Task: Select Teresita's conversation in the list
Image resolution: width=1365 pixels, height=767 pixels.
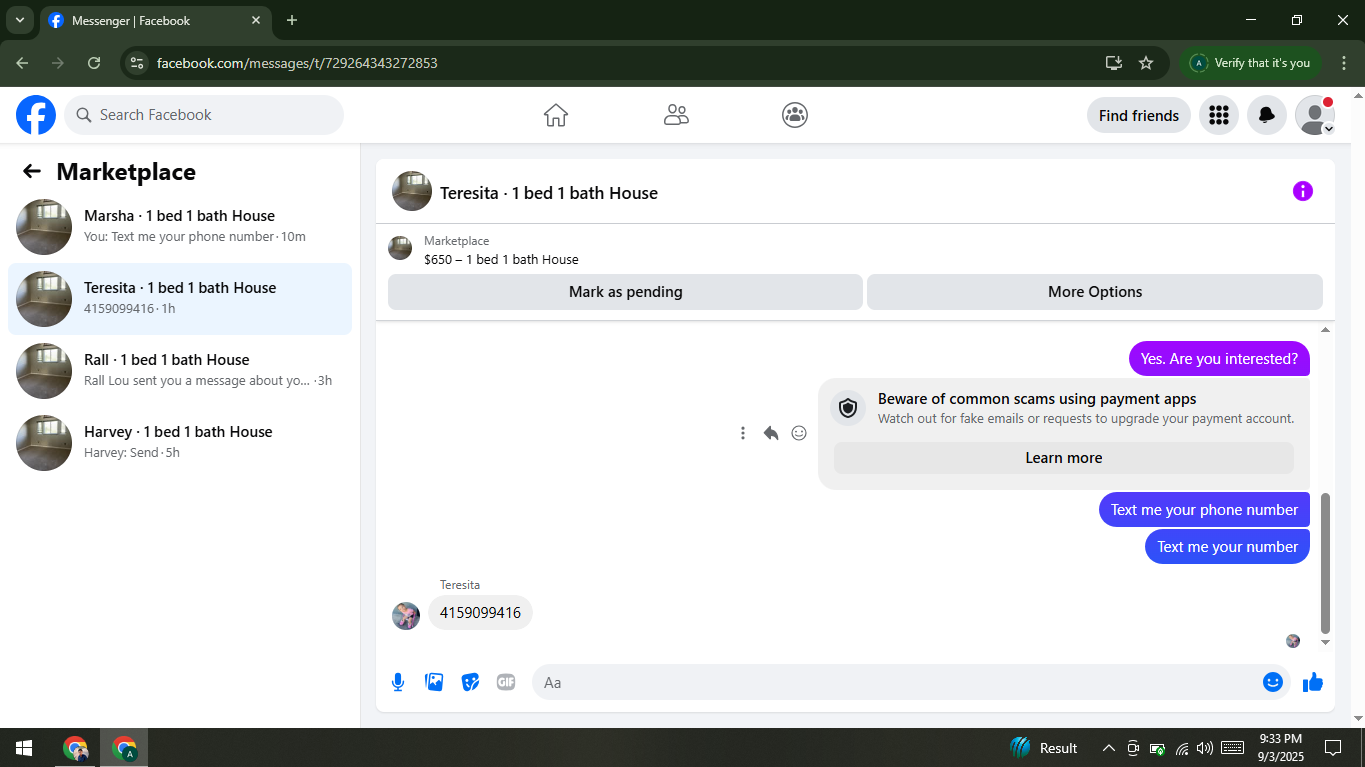Action: 180,299
